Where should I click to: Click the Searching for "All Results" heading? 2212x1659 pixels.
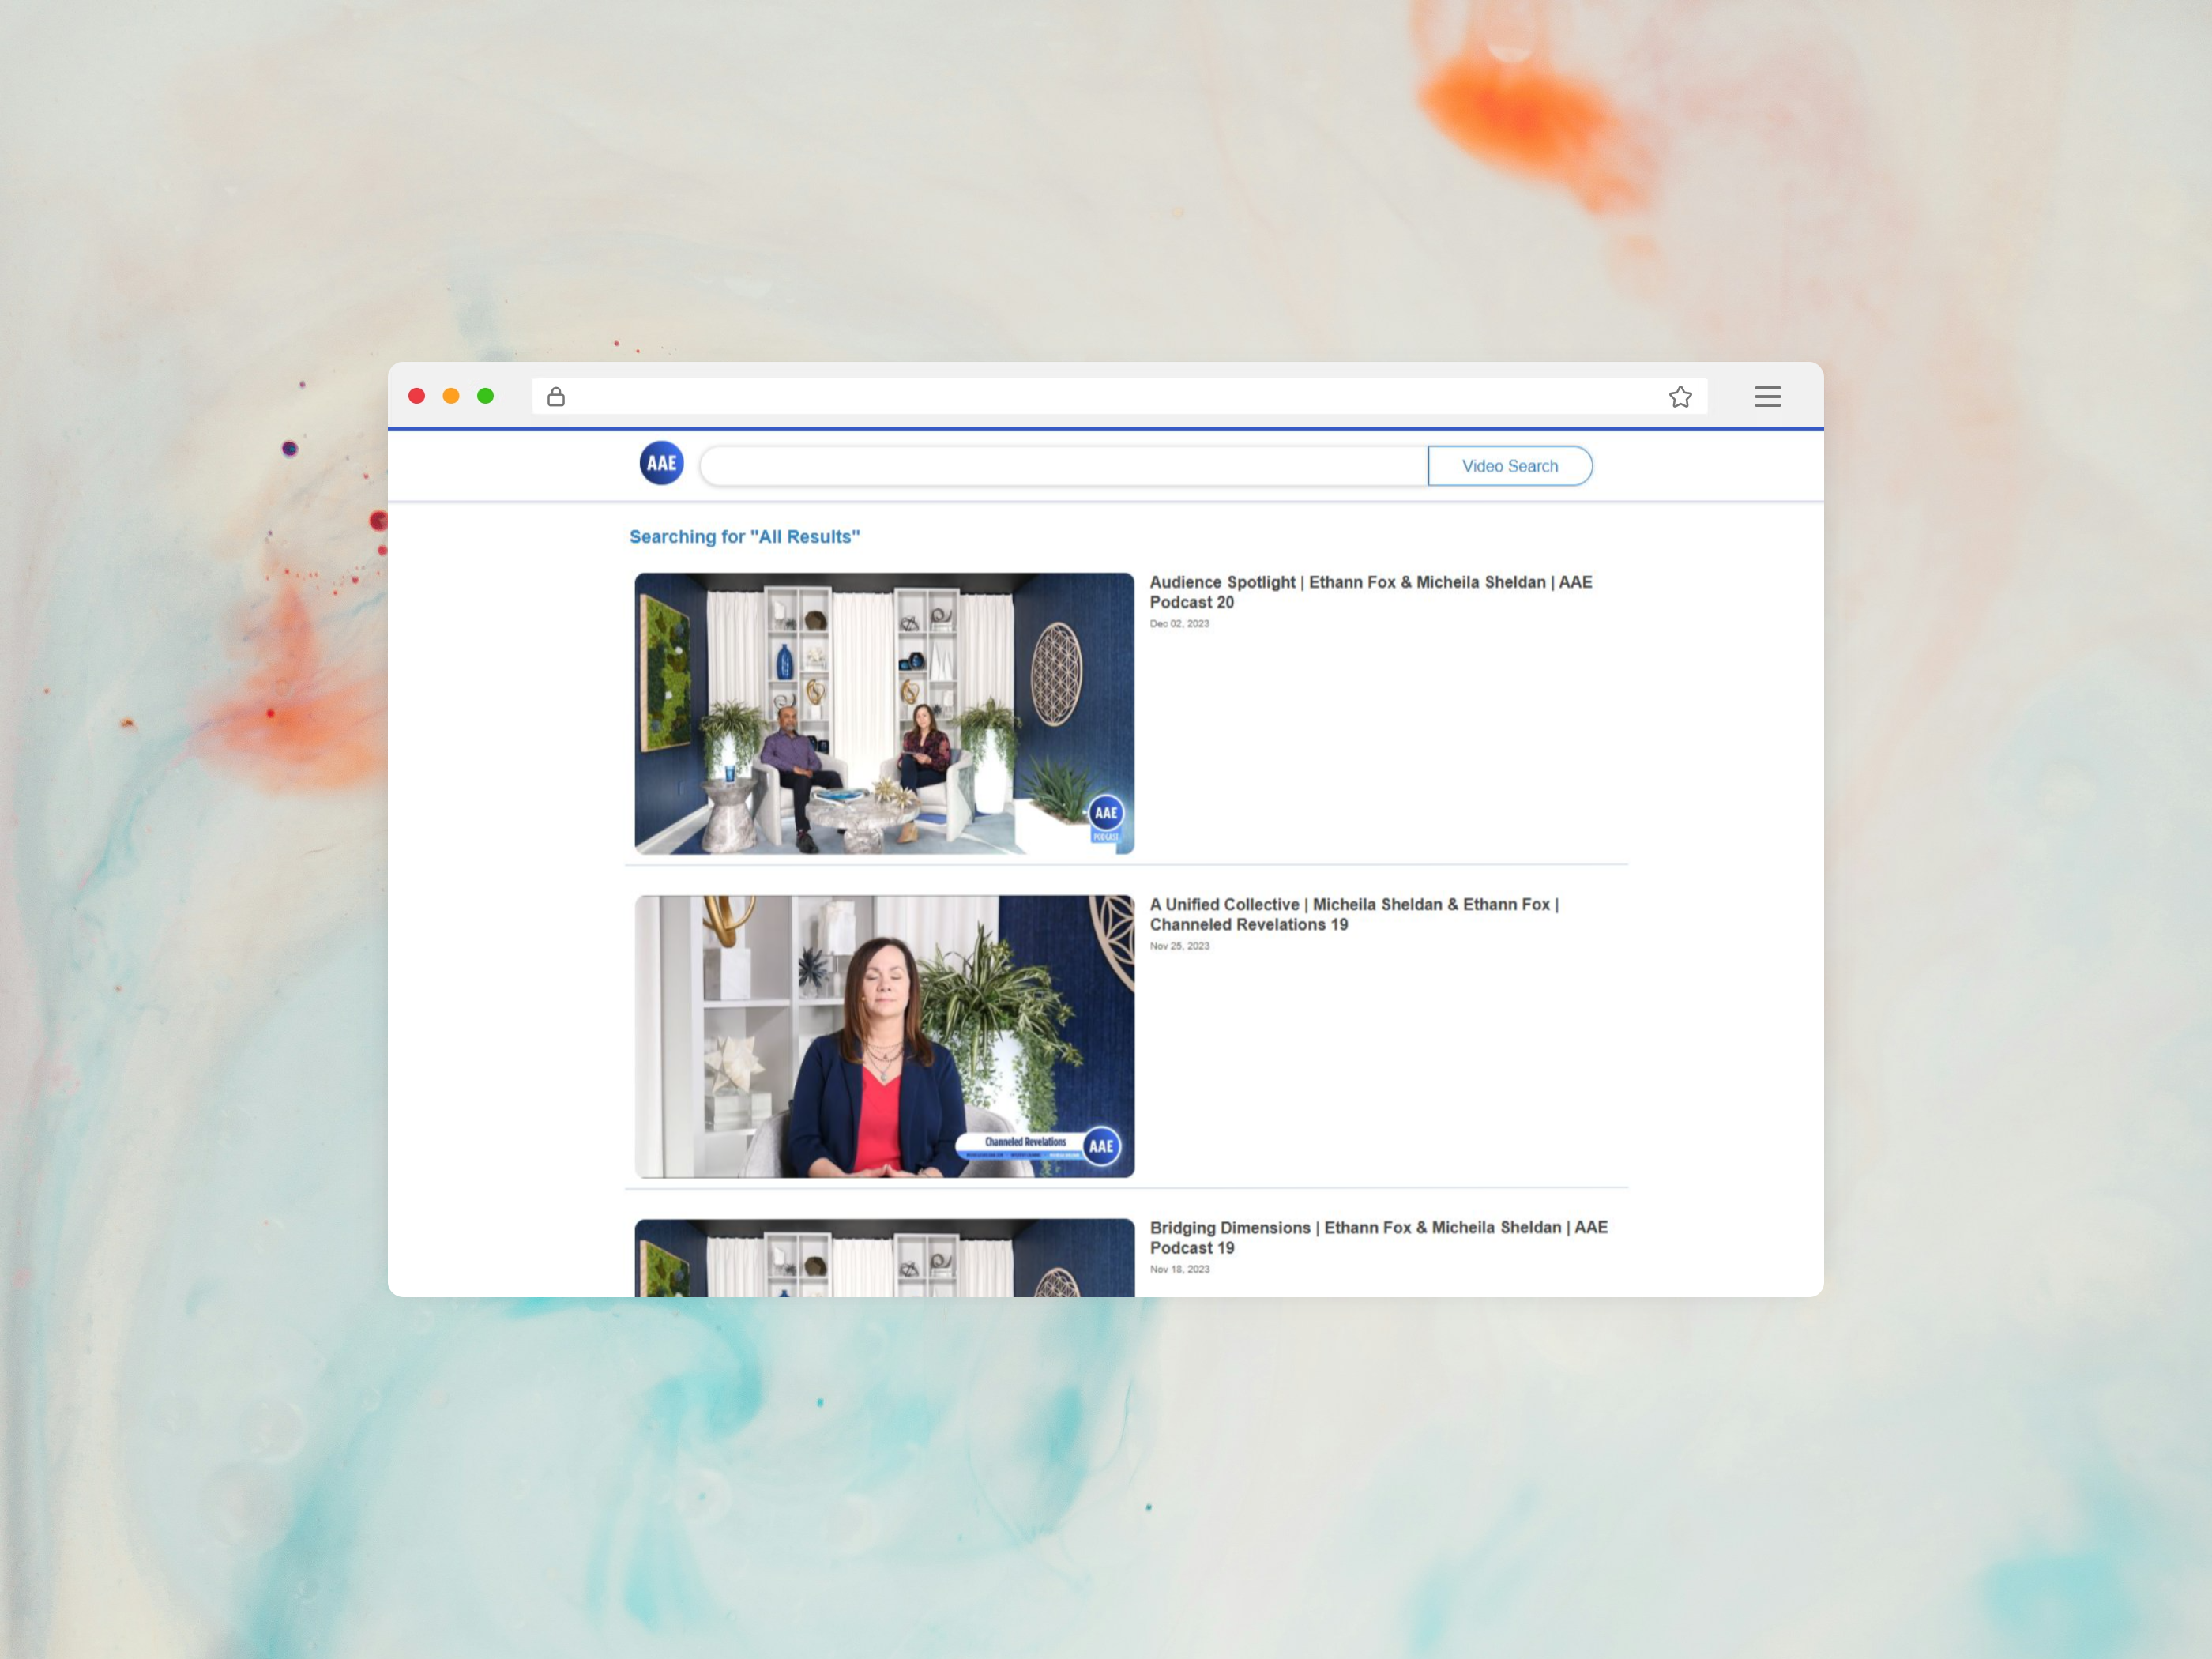coord(744,537)
